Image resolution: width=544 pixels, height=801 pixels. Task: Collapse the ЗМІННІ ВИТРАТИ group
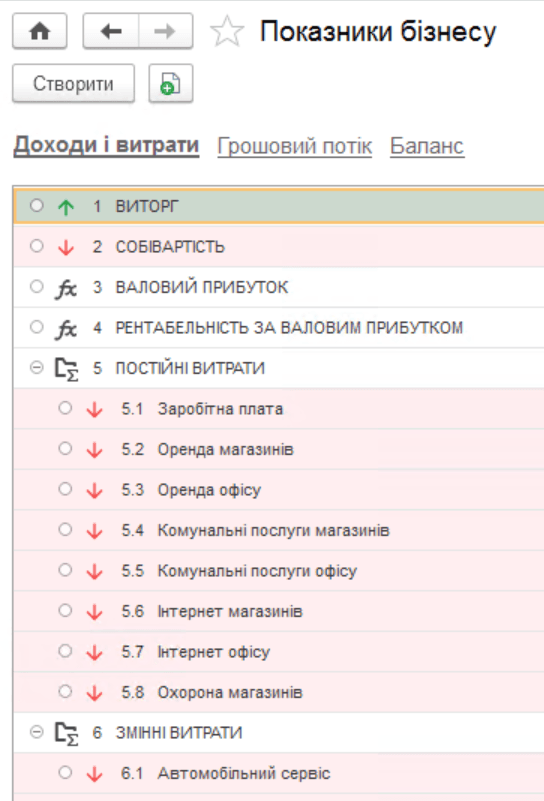(36, 732)
